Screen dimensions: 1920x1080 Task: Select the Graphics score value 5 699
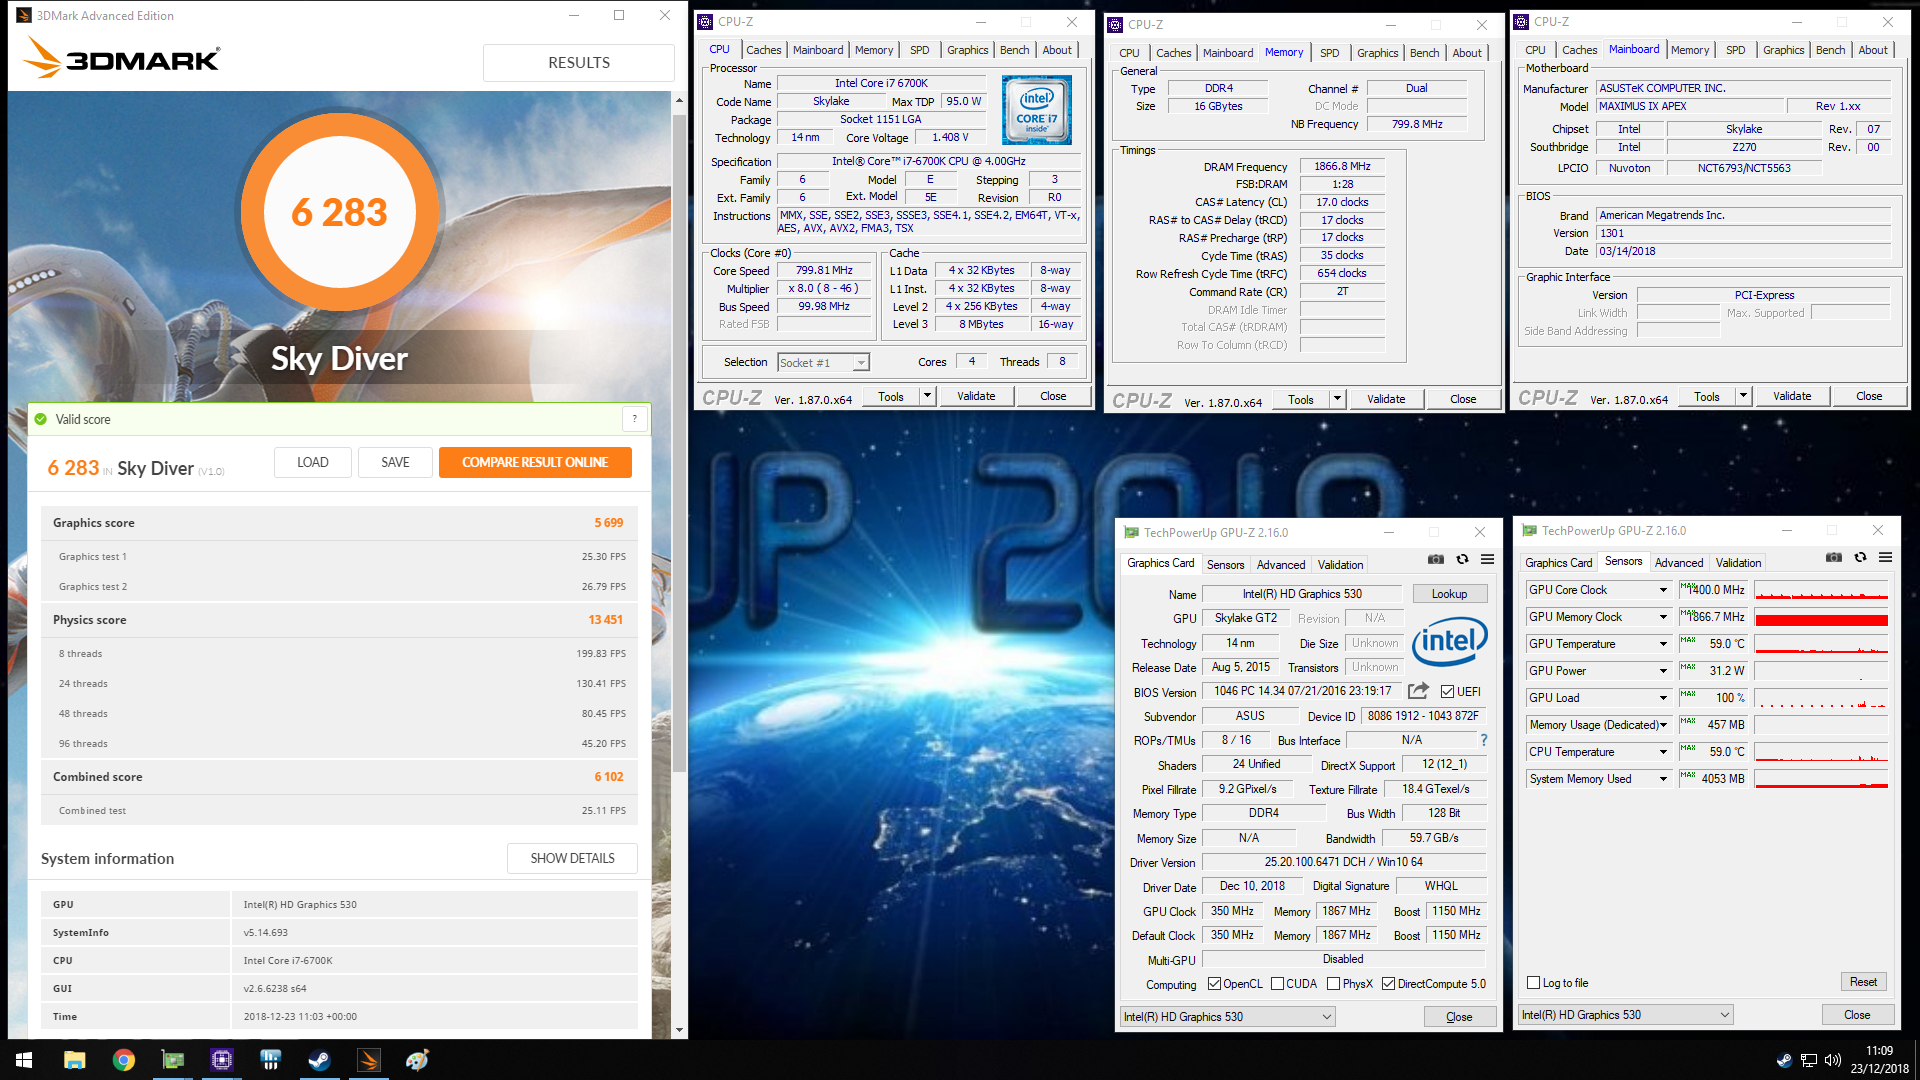click(x=608, y=523)
